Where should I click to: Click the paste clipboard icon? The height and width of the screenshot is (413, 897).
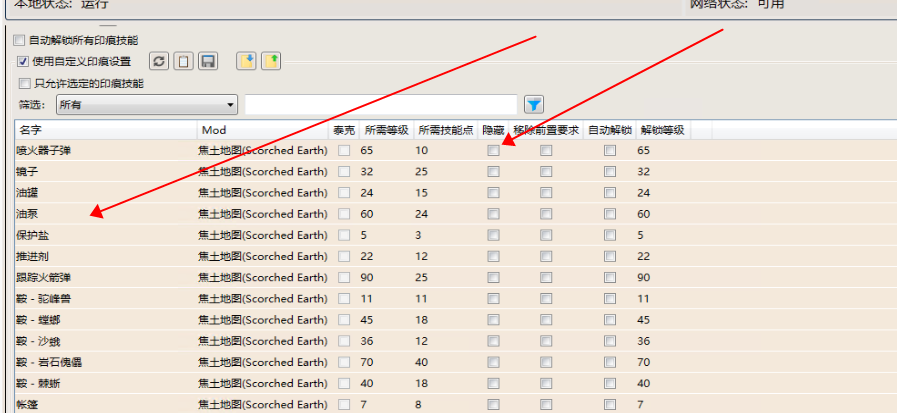coord(183,62)
